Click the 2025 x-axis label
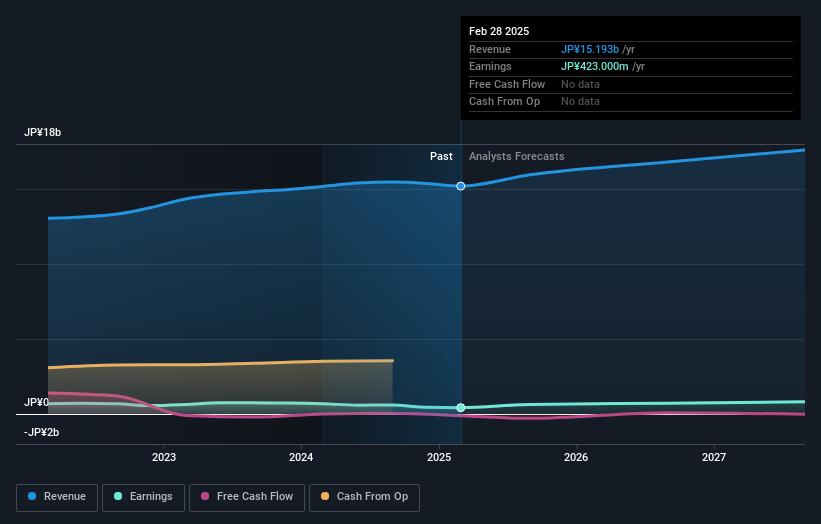 [439, 458]
